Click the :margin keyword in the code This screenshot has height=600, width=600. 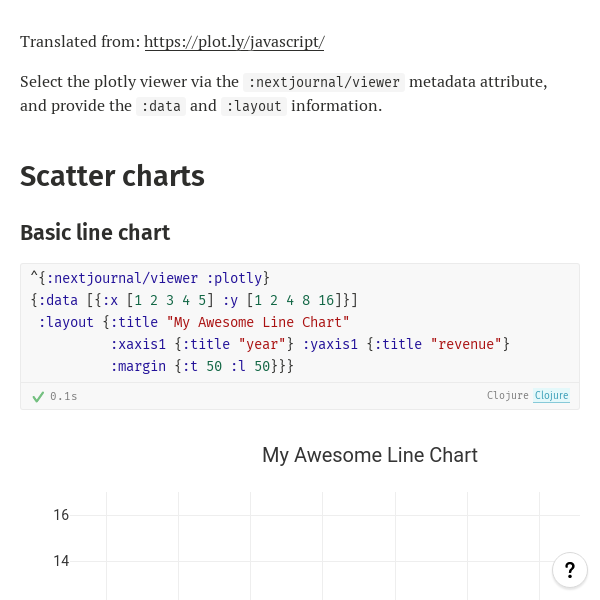(139, 366)
